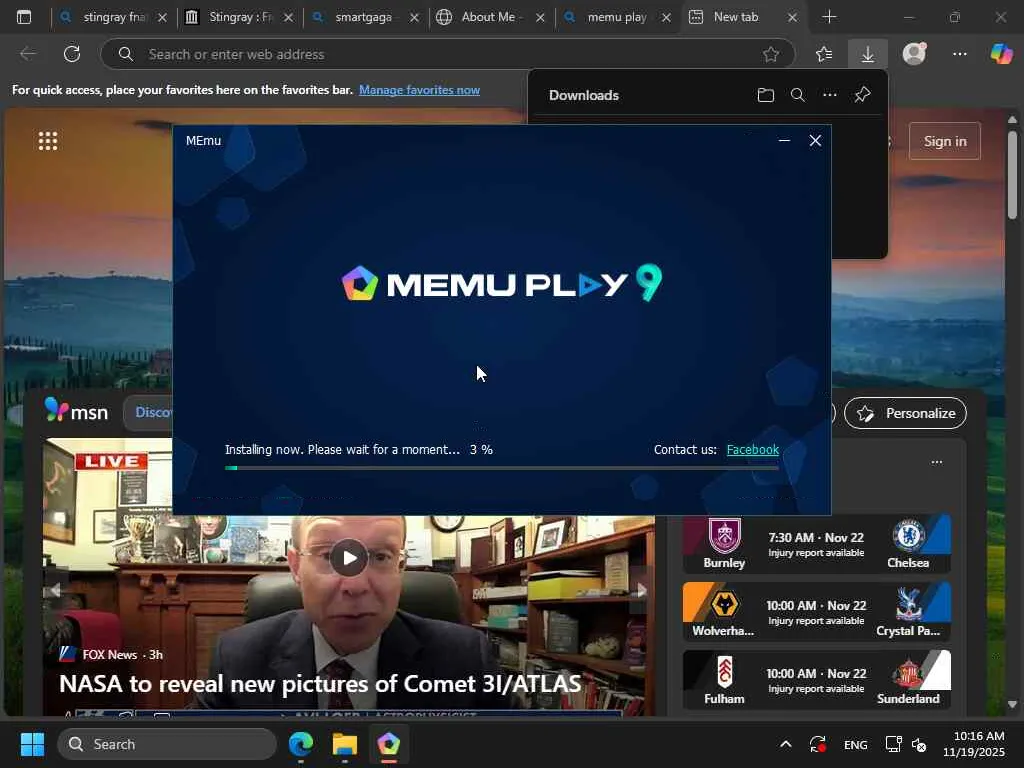Close the 'memu play' tab
This screenshot has width=1024, height=768.
pos(666,18)
